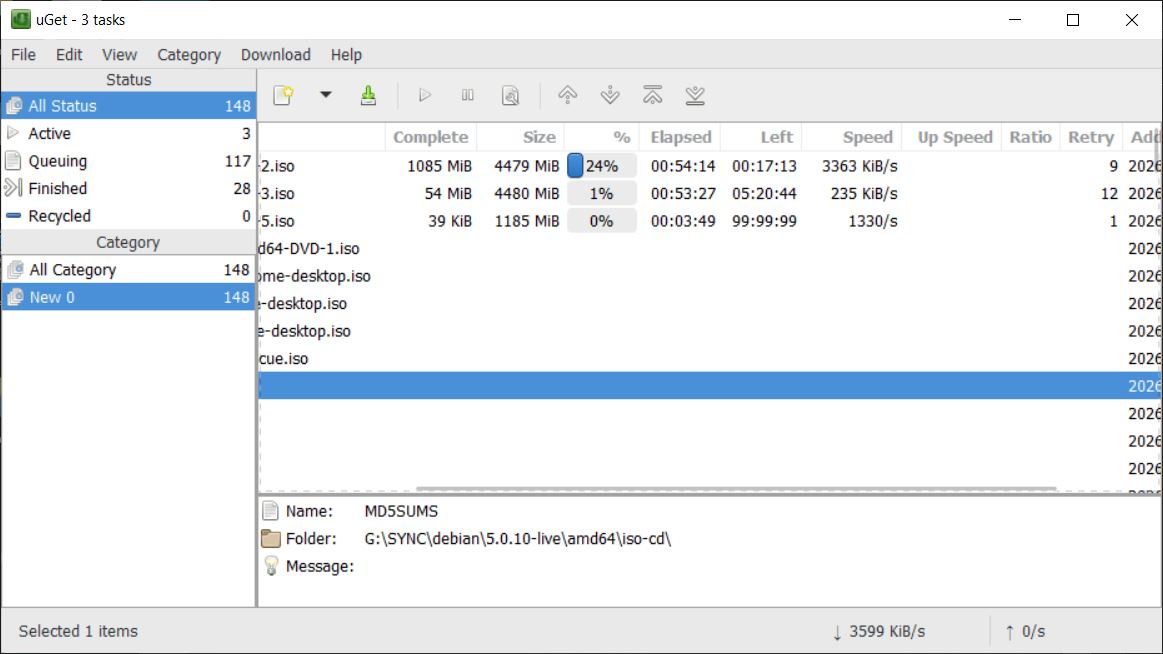Viewport: 1163px width, 654px height.
Task: Open download Properties toolbar icon
Action: pyautogui.click(x=510, y=95)
